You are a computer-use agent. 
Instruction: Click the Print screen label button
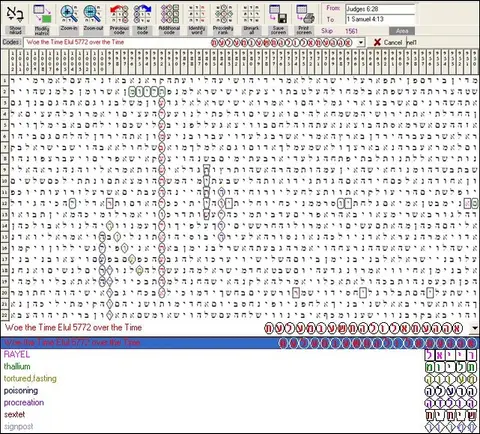304,30
